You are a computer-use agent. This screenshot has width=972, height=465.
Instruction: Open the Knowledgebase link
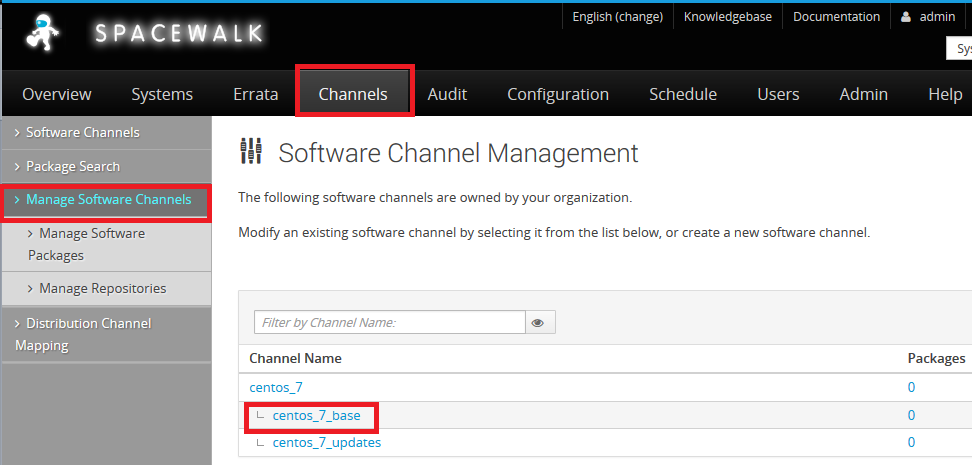tap(728, 17)
